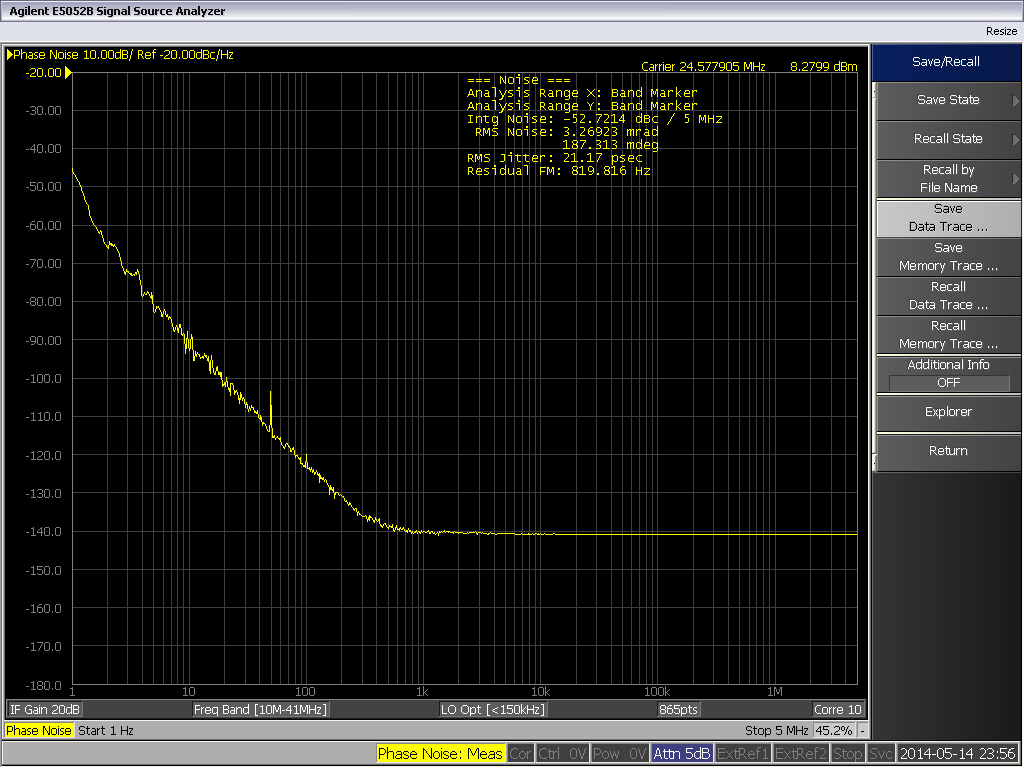Click the ExtRef1 status indicator

743,754
